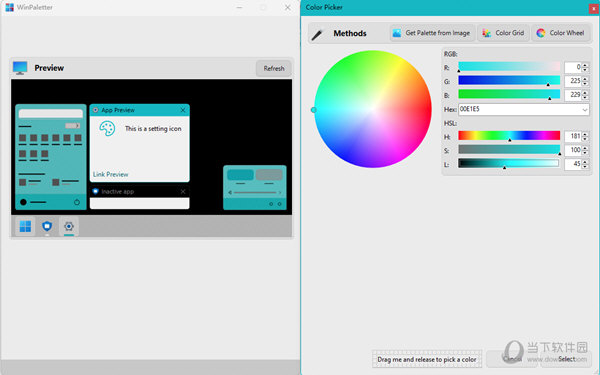Increase the R value with up arrow
This screenshot has height=375, width=600.
585,65
